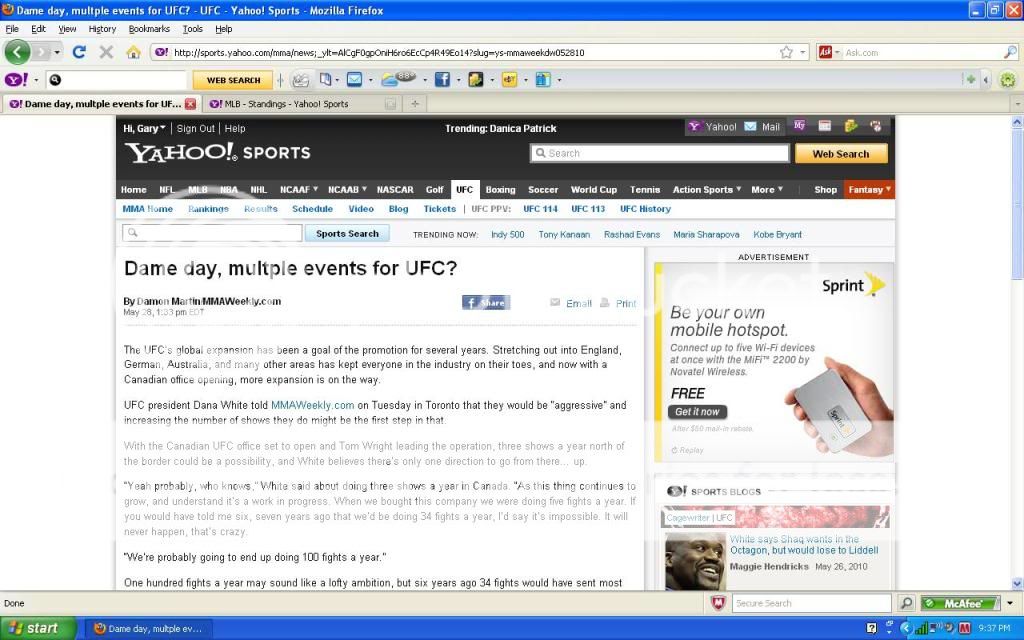
Task: Select the NASCAR nav tab
Action: coord(395,189)
